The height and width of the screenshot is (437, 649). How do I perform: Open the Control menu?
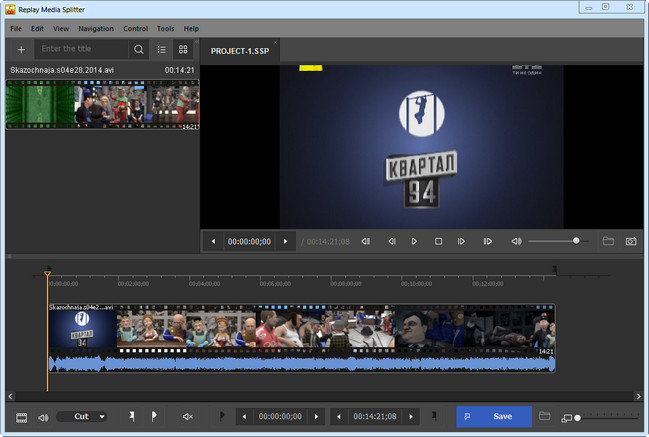135,29
